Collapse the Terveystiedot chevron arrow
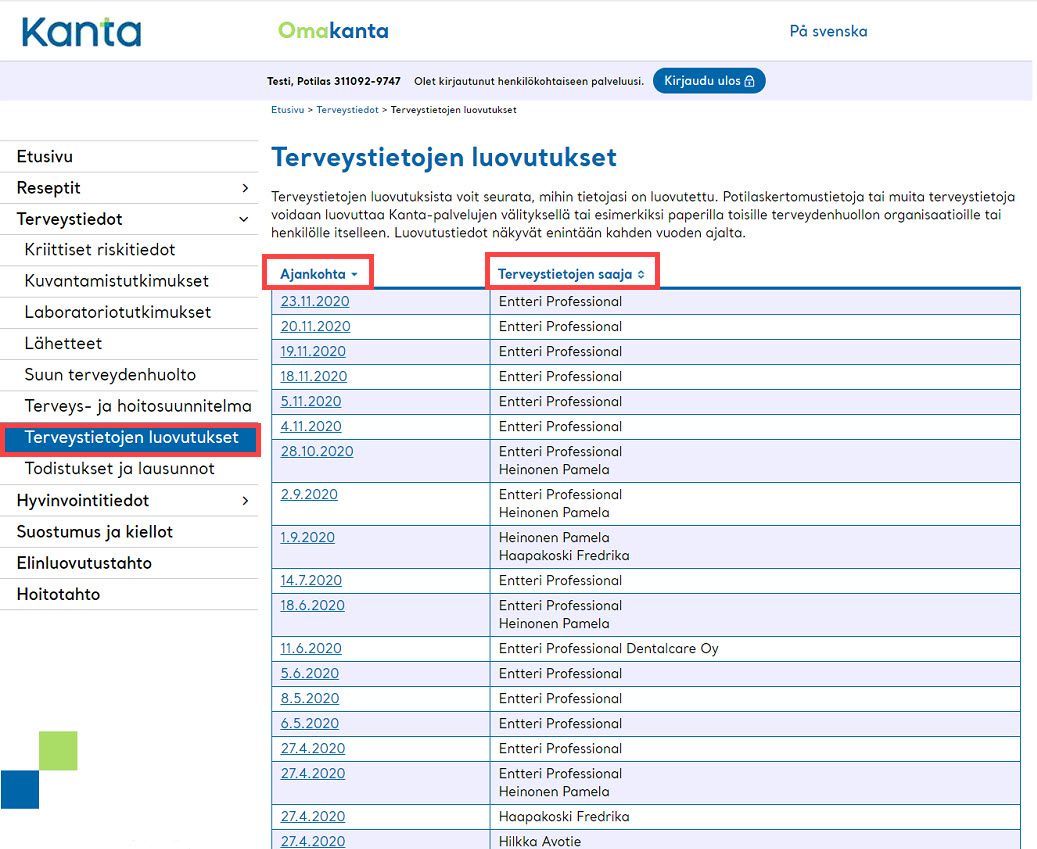 click(x=244, y=219)
